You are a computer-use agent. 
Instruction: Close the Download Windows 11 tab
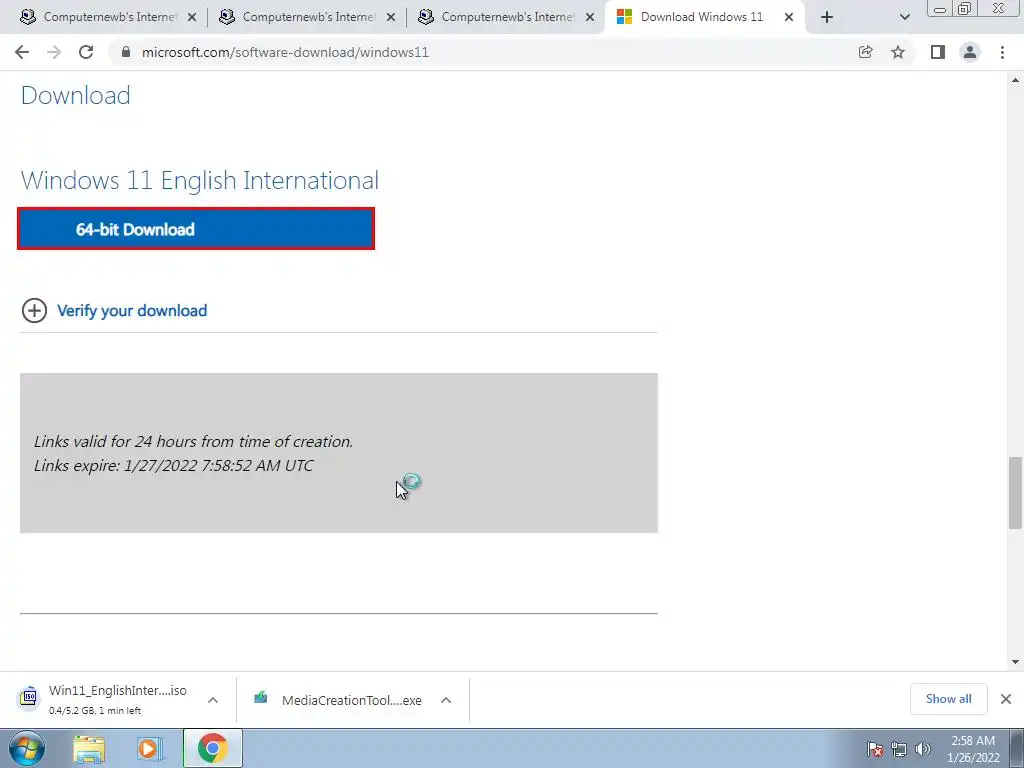pos(789,18)
